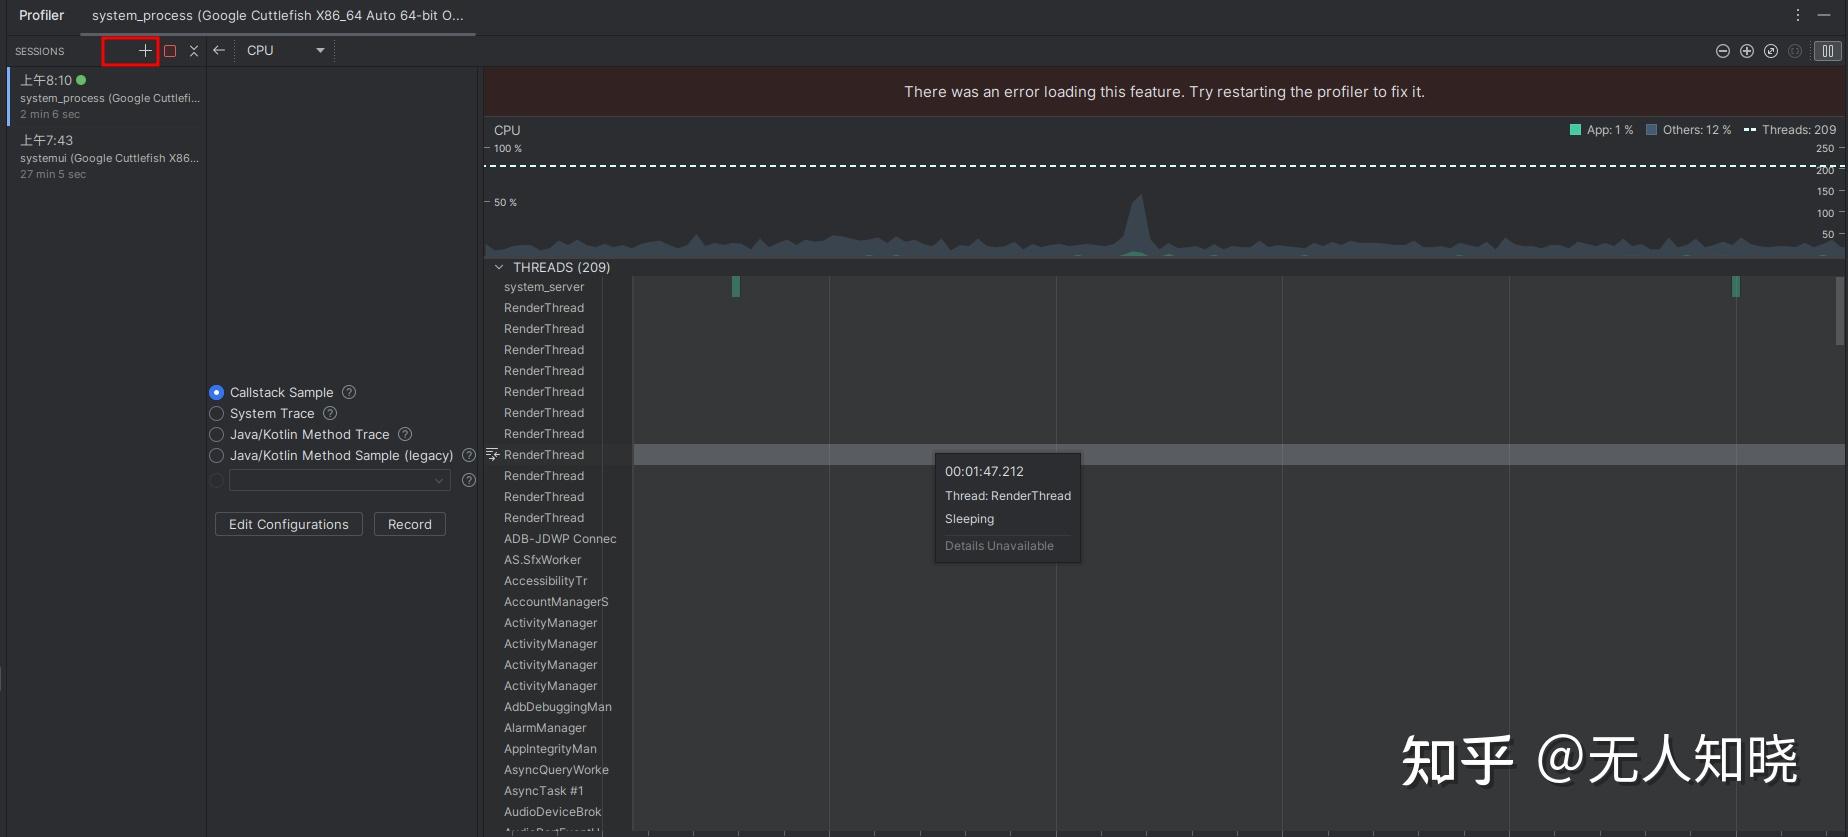Stop the current profiling session

170,51
